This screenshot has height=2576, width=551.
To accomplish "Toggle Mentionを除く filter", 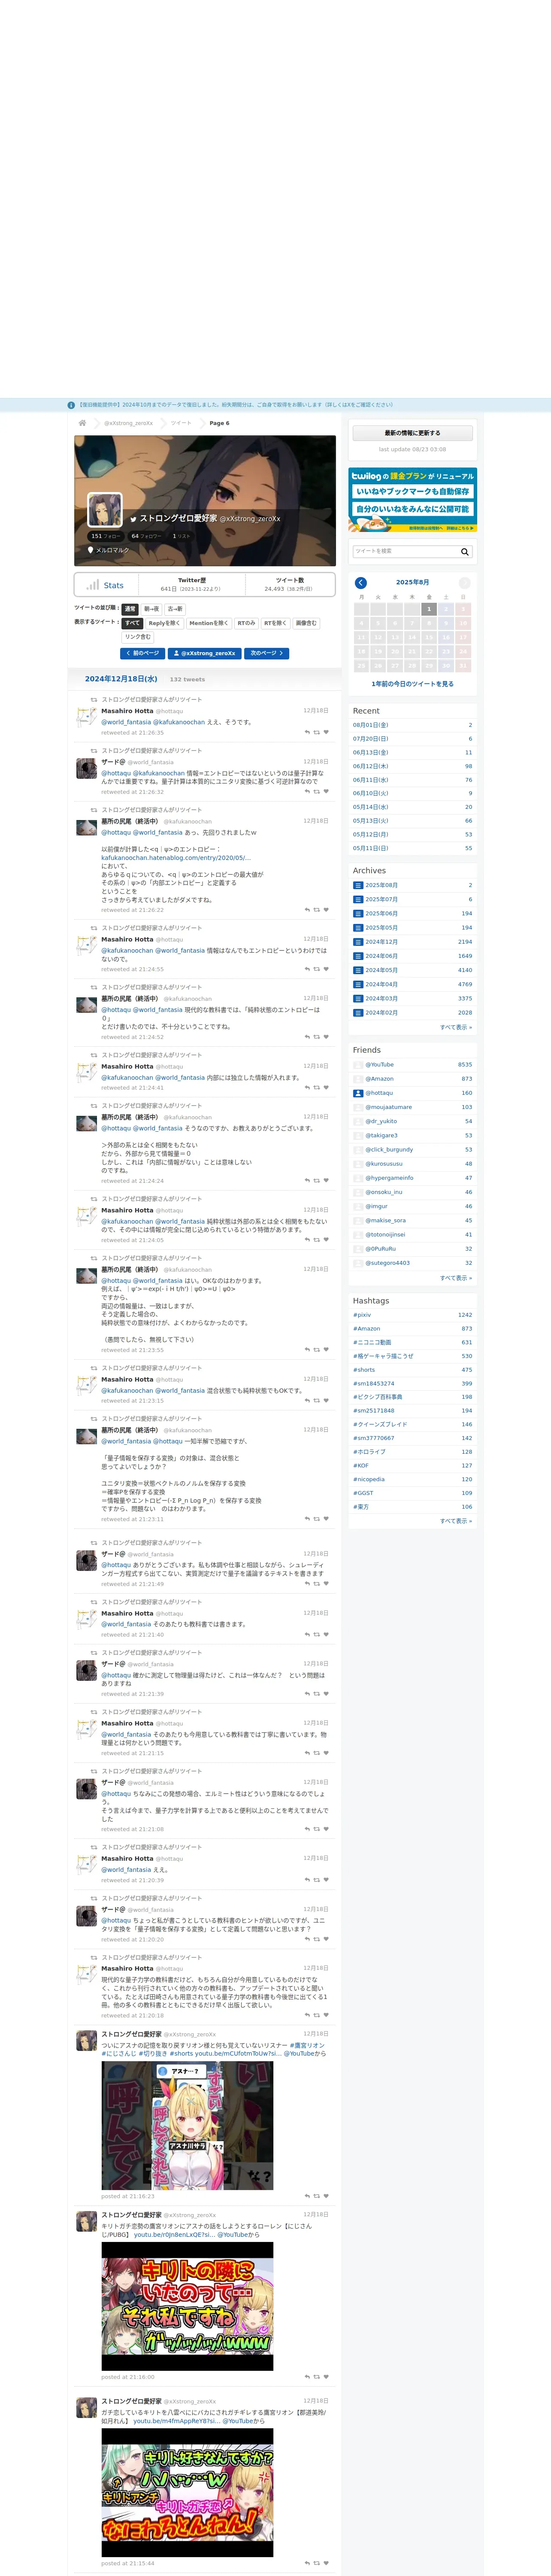I will 208,623.
